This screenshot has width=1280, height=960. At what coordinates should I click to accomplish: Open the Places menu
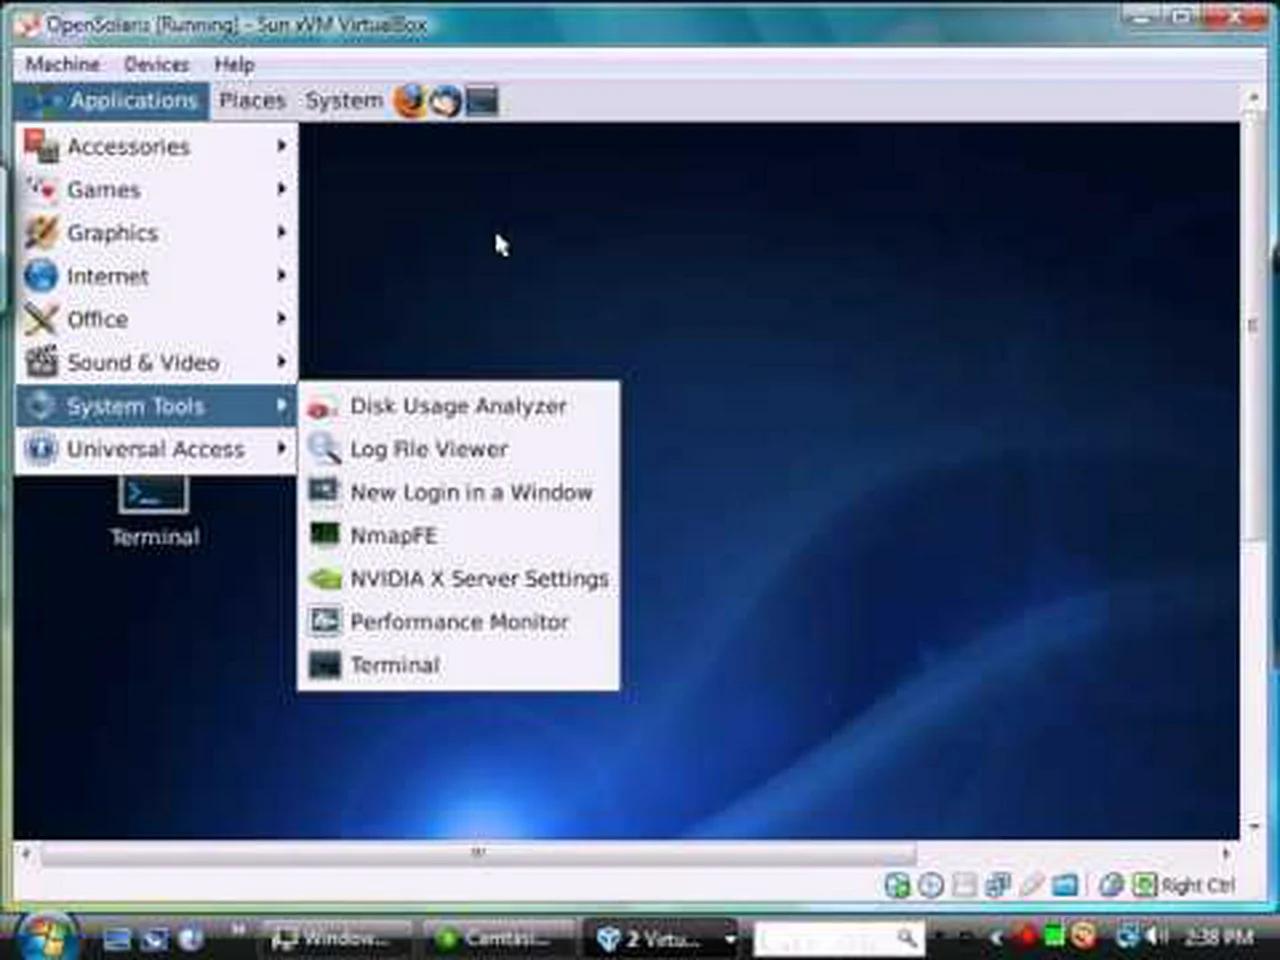pyautogui.click(x=252, y=101)
